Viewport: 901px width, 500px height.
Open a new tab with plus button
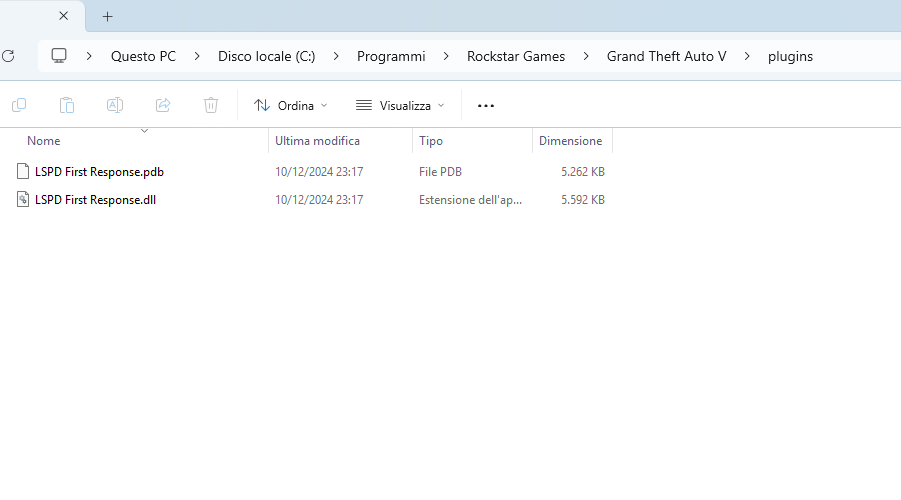(107, 17)
